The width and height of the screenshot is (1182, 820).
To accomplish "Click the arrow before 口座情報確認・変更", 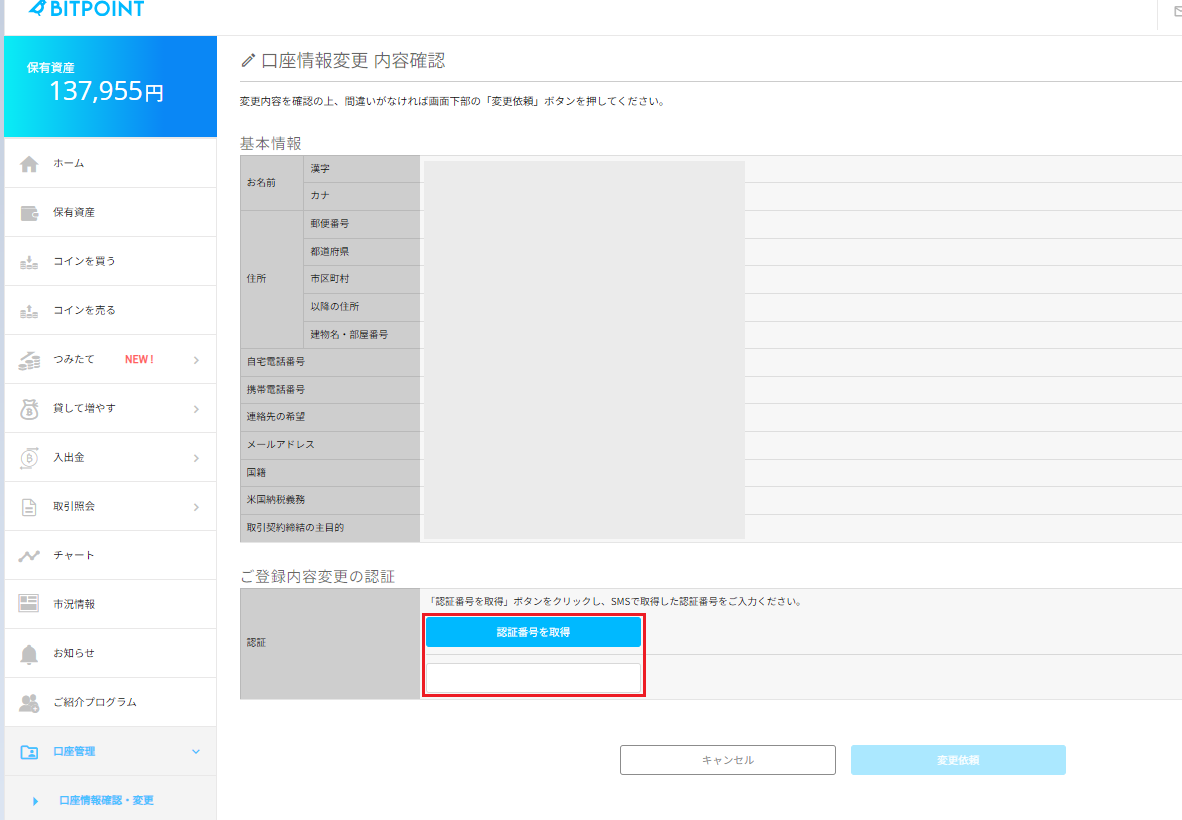I will pyautogui.click(x=35, y=801).
